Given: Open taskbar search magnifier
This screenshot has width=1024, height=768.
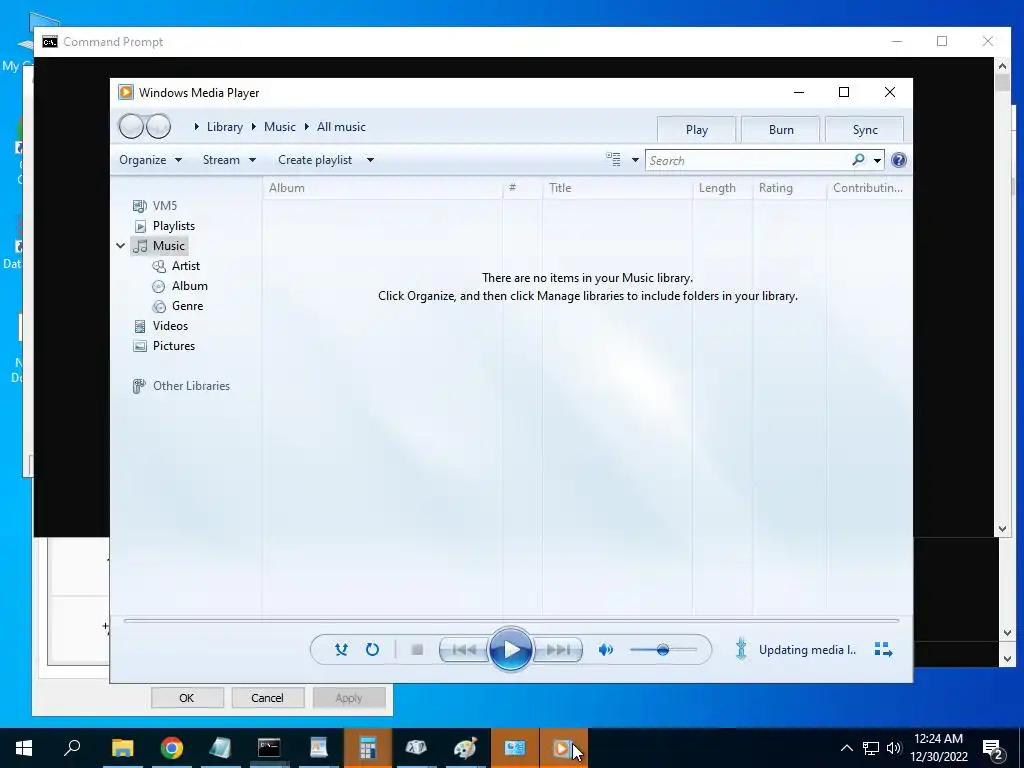Looking at the screenshot, I should [x=72, y=748].
